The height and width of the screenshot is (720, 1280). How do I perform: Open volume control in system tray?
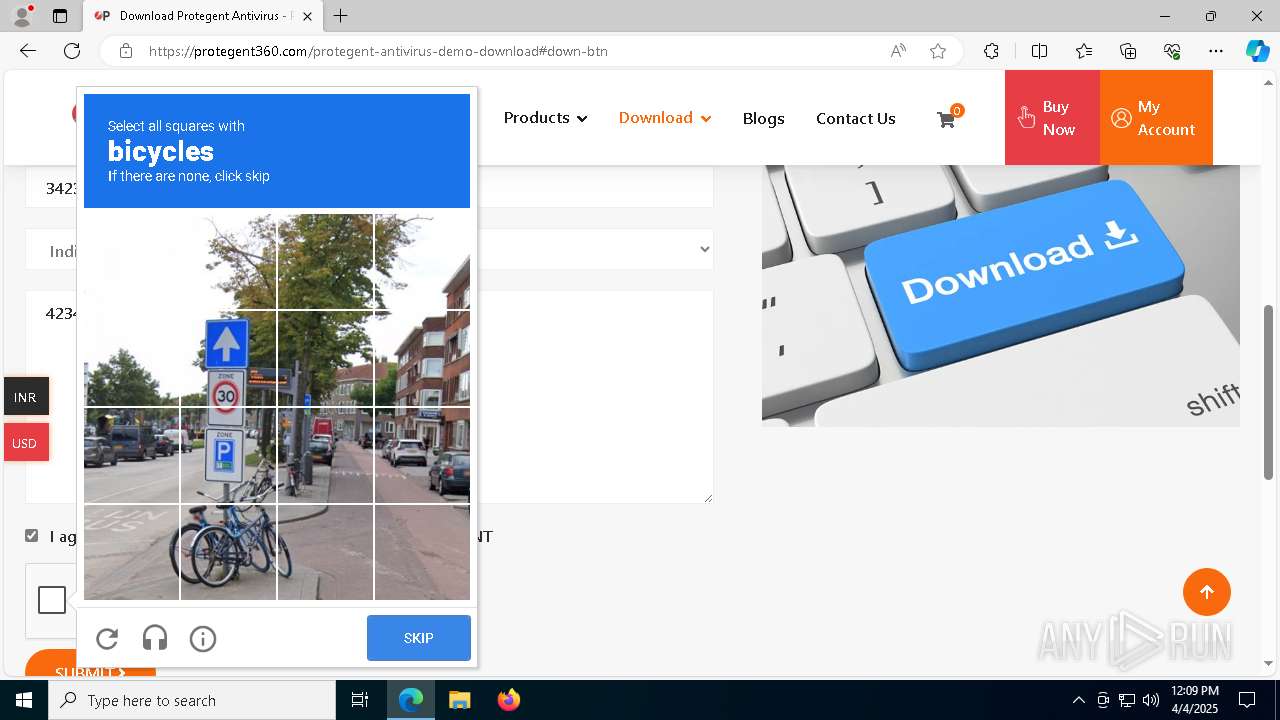(1151, 700)
